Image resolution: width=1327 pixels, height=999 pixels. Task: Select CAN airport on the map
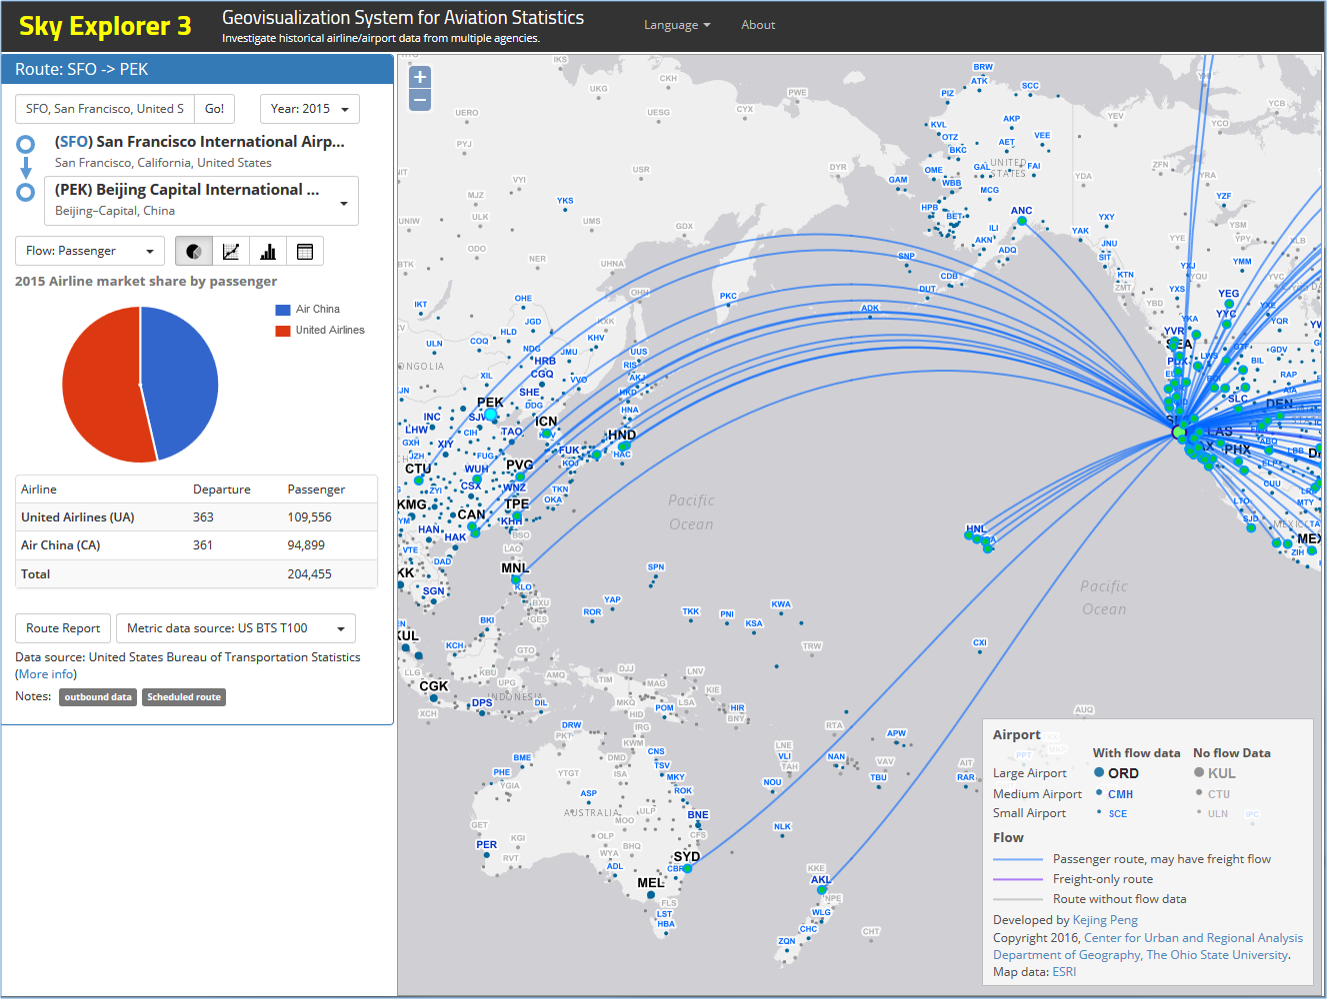tap(473, 526)
